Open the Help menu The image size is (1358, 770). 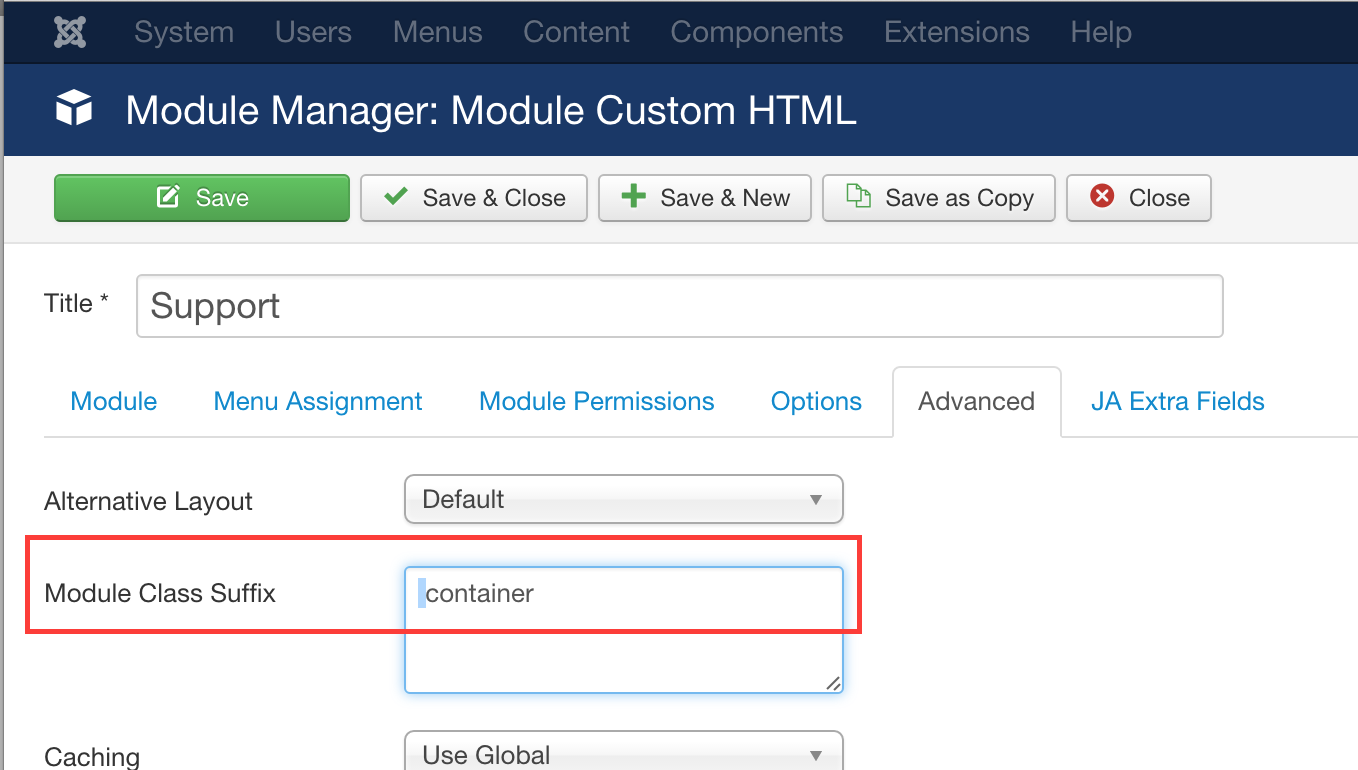[1100, 32]
